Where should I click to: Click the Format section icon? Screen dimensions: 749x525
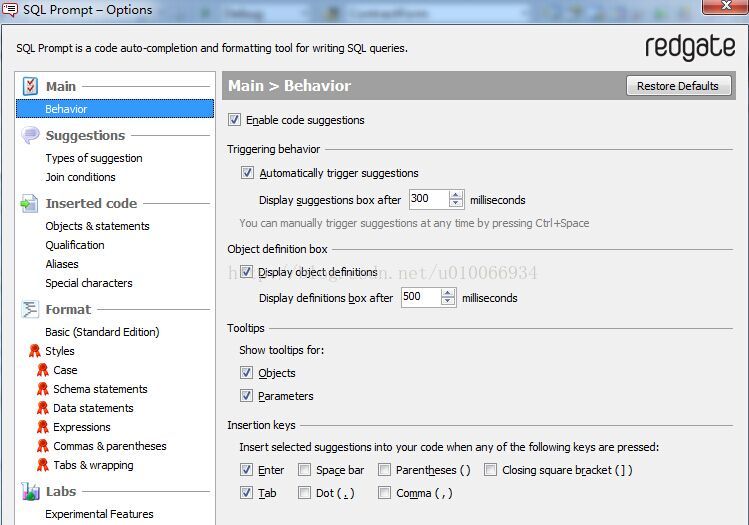click(30, 309)
